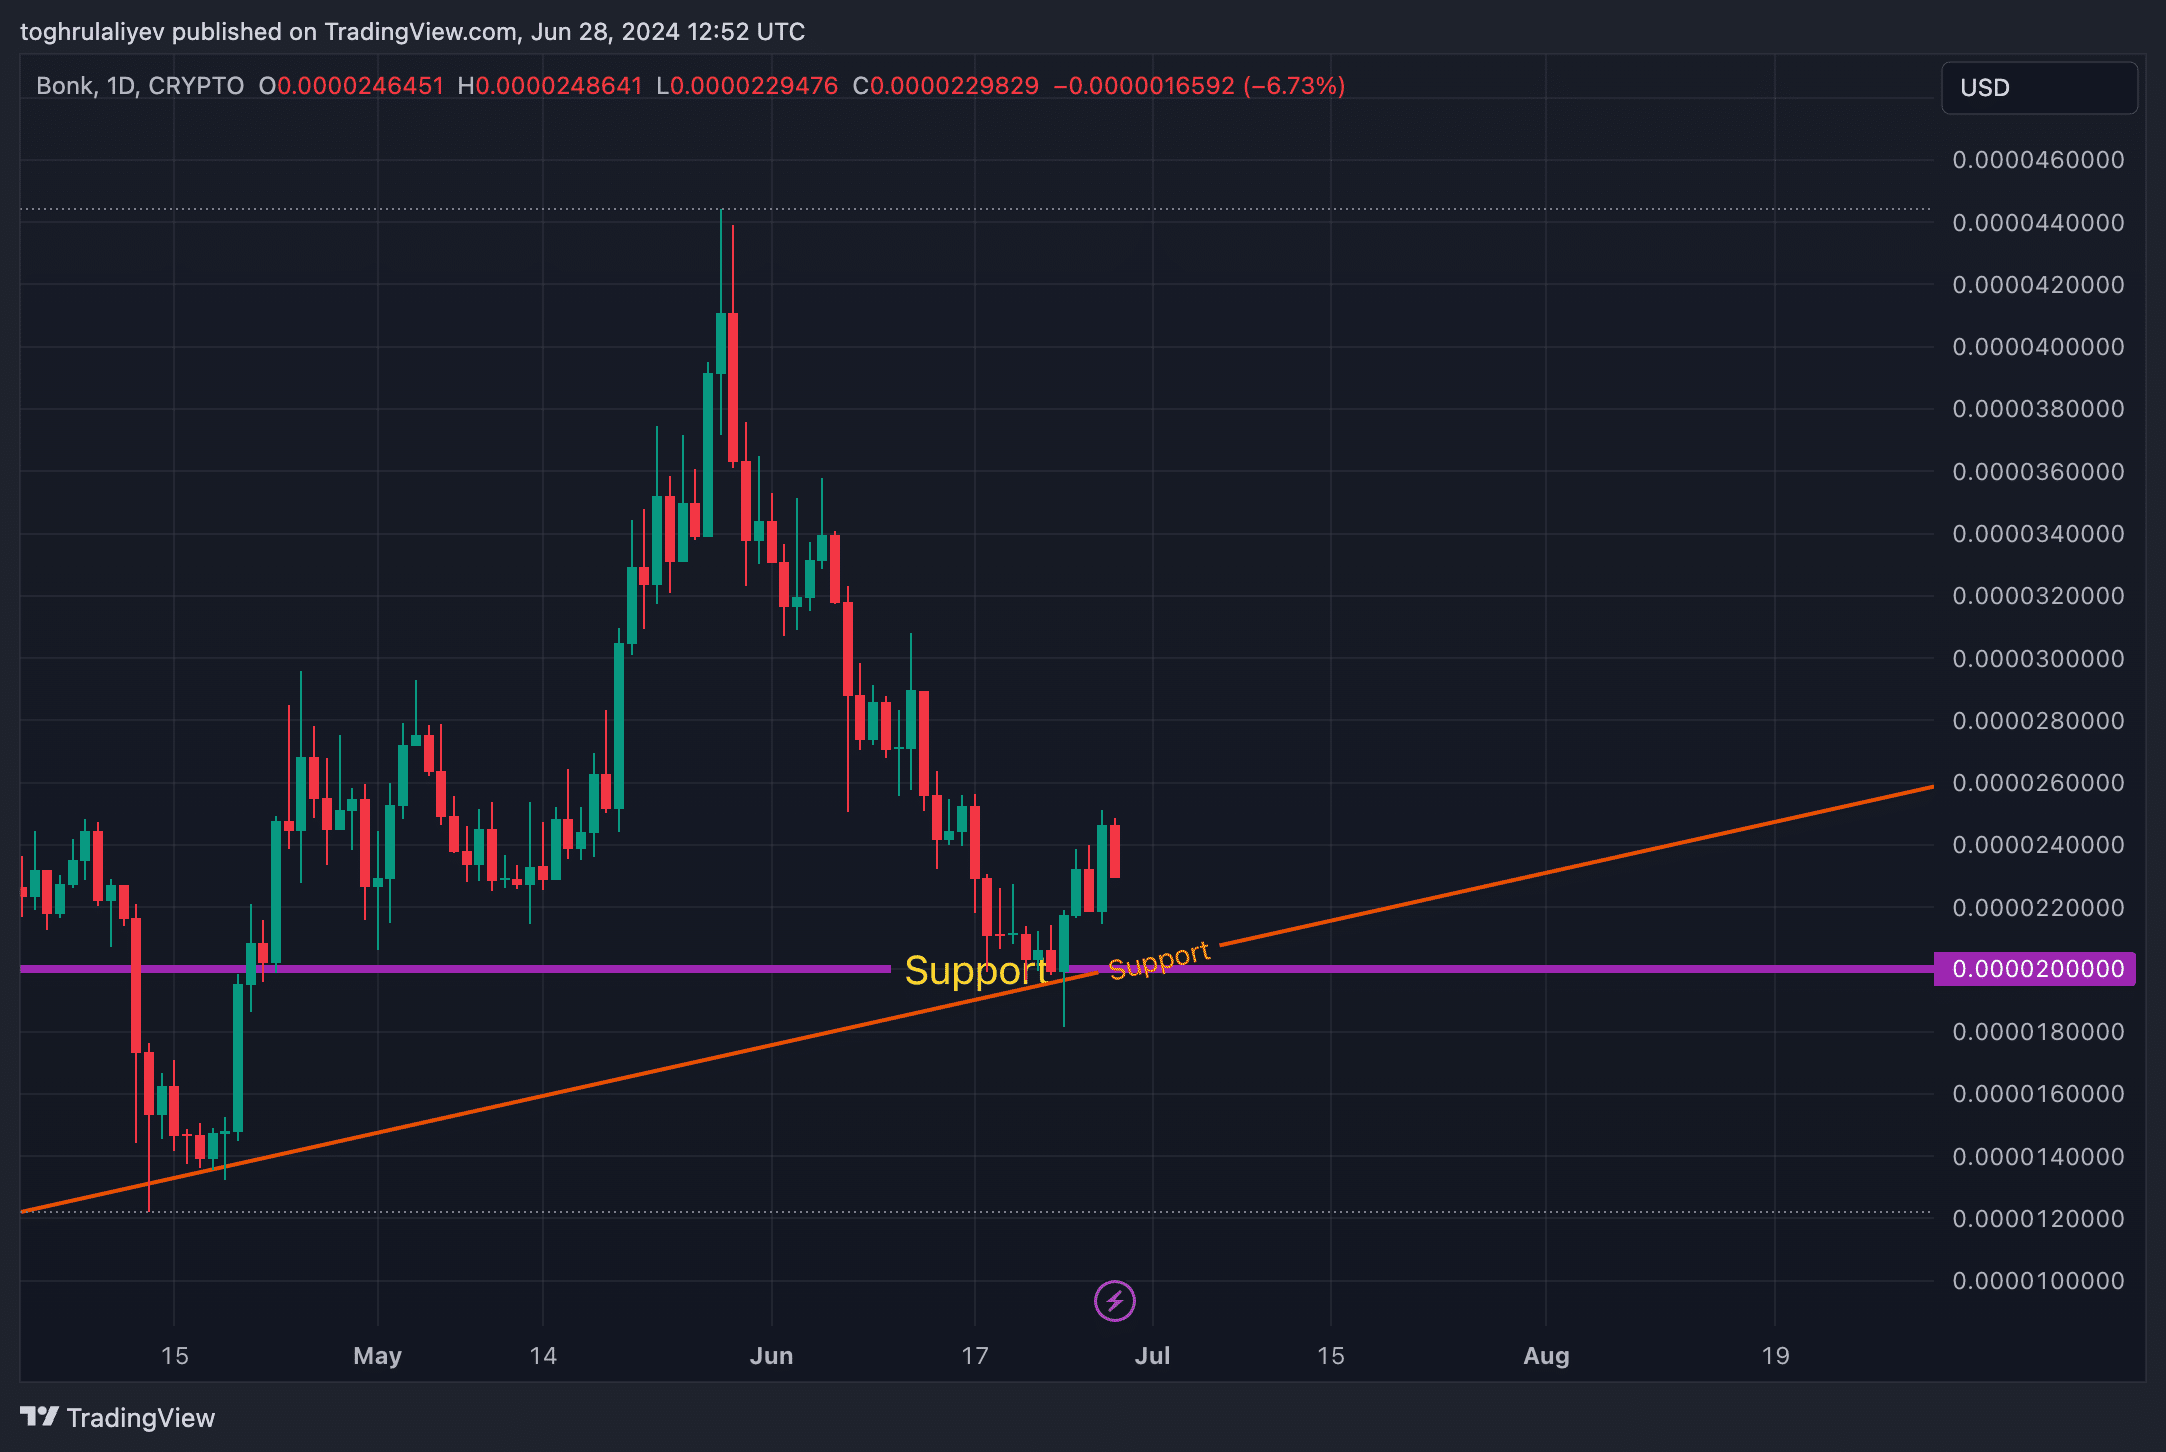2166x1452 pixels.
Task: Click the 0.0000340000 price axis label
Action: 2038,534
